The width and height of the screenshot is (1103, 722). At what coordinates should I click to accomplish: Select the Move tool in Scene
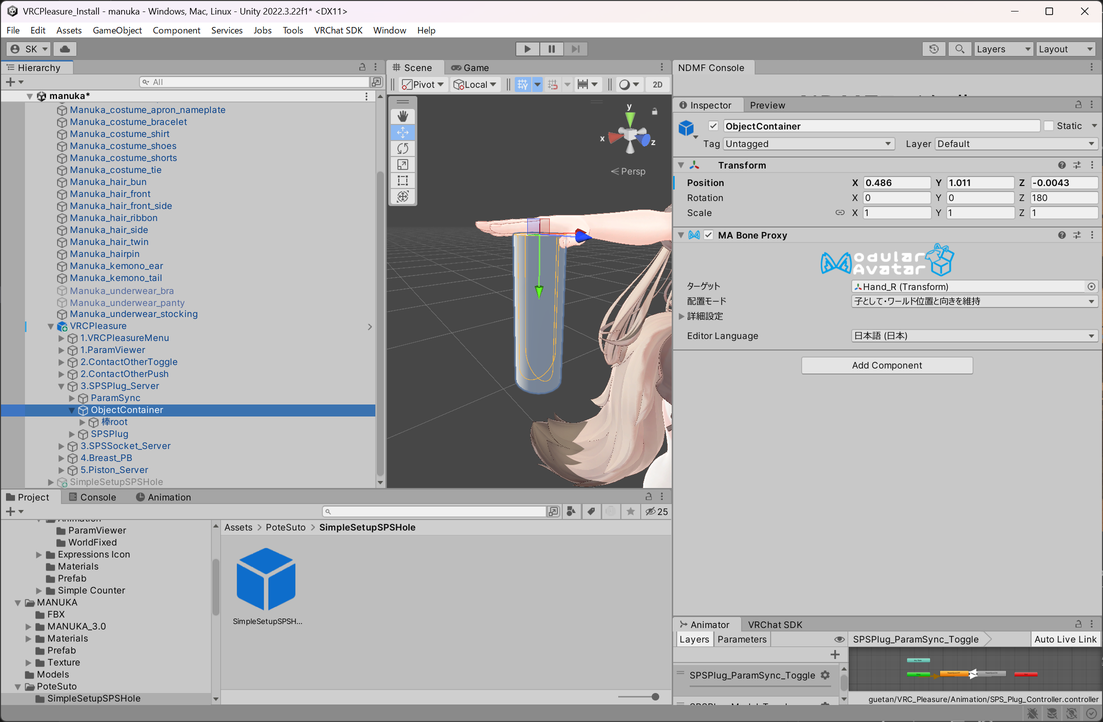[x=402, y=132]
